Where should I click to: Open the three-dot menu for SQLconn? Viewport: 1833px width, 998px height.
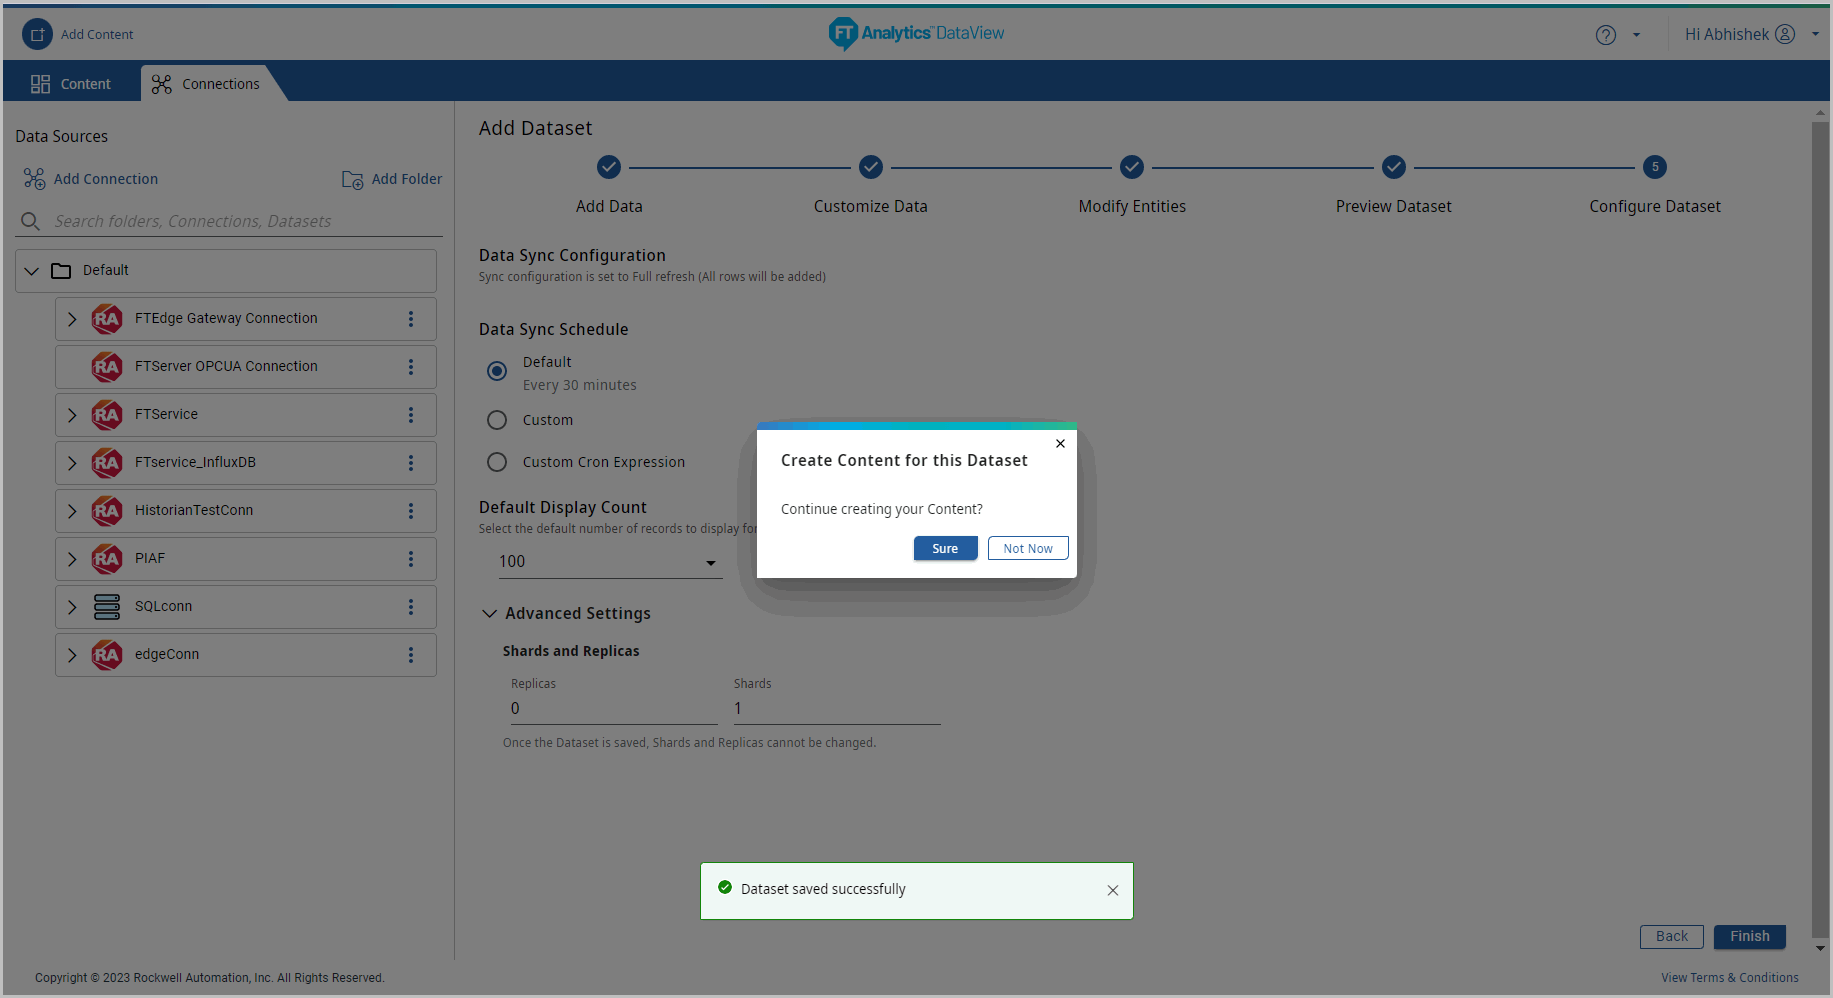pos(410,607)
